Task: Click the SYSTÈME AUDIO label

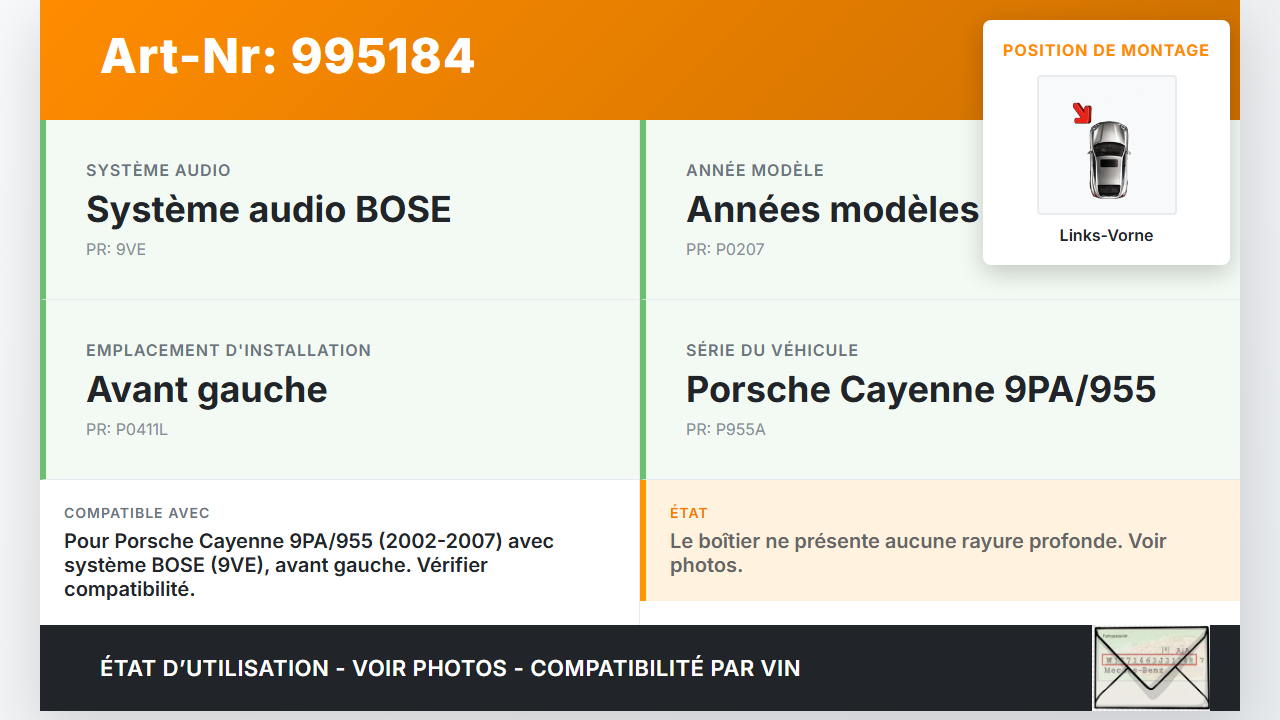Action: [158, 171]
